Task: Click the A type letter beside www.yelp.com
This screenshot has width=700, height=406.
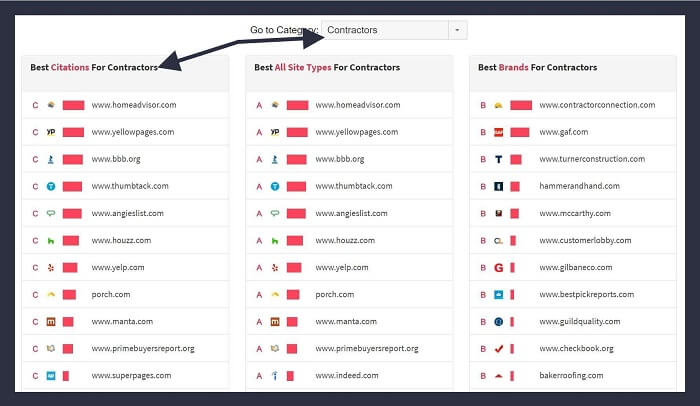Action: 259,268
